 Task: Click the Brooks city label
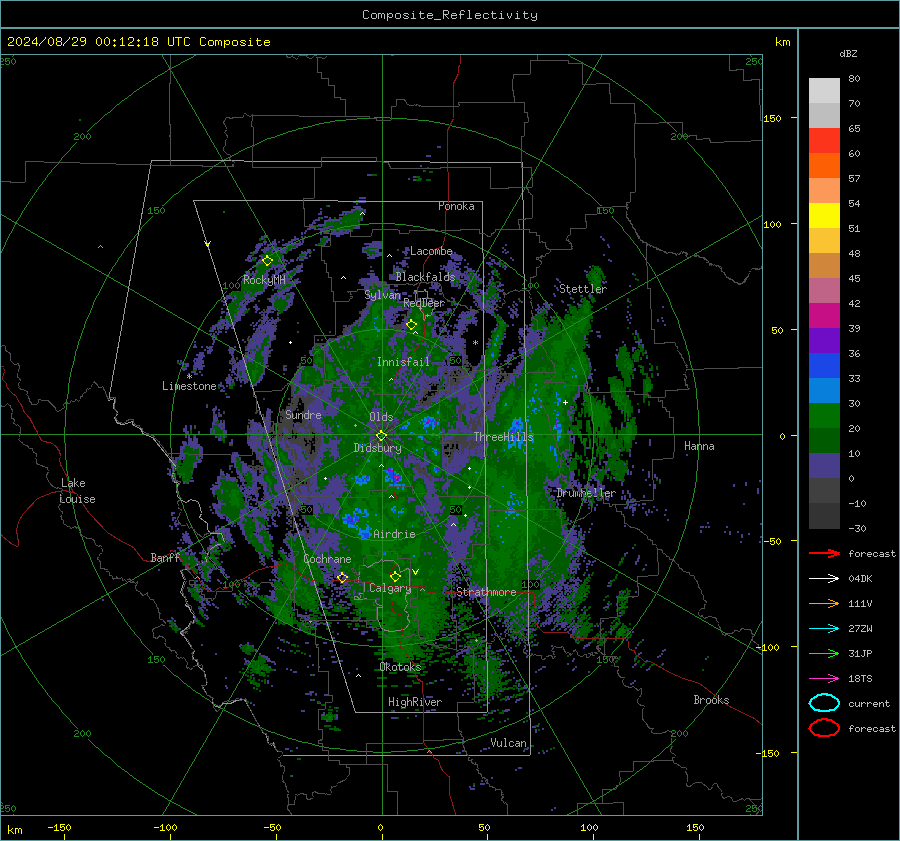[711, 700]
